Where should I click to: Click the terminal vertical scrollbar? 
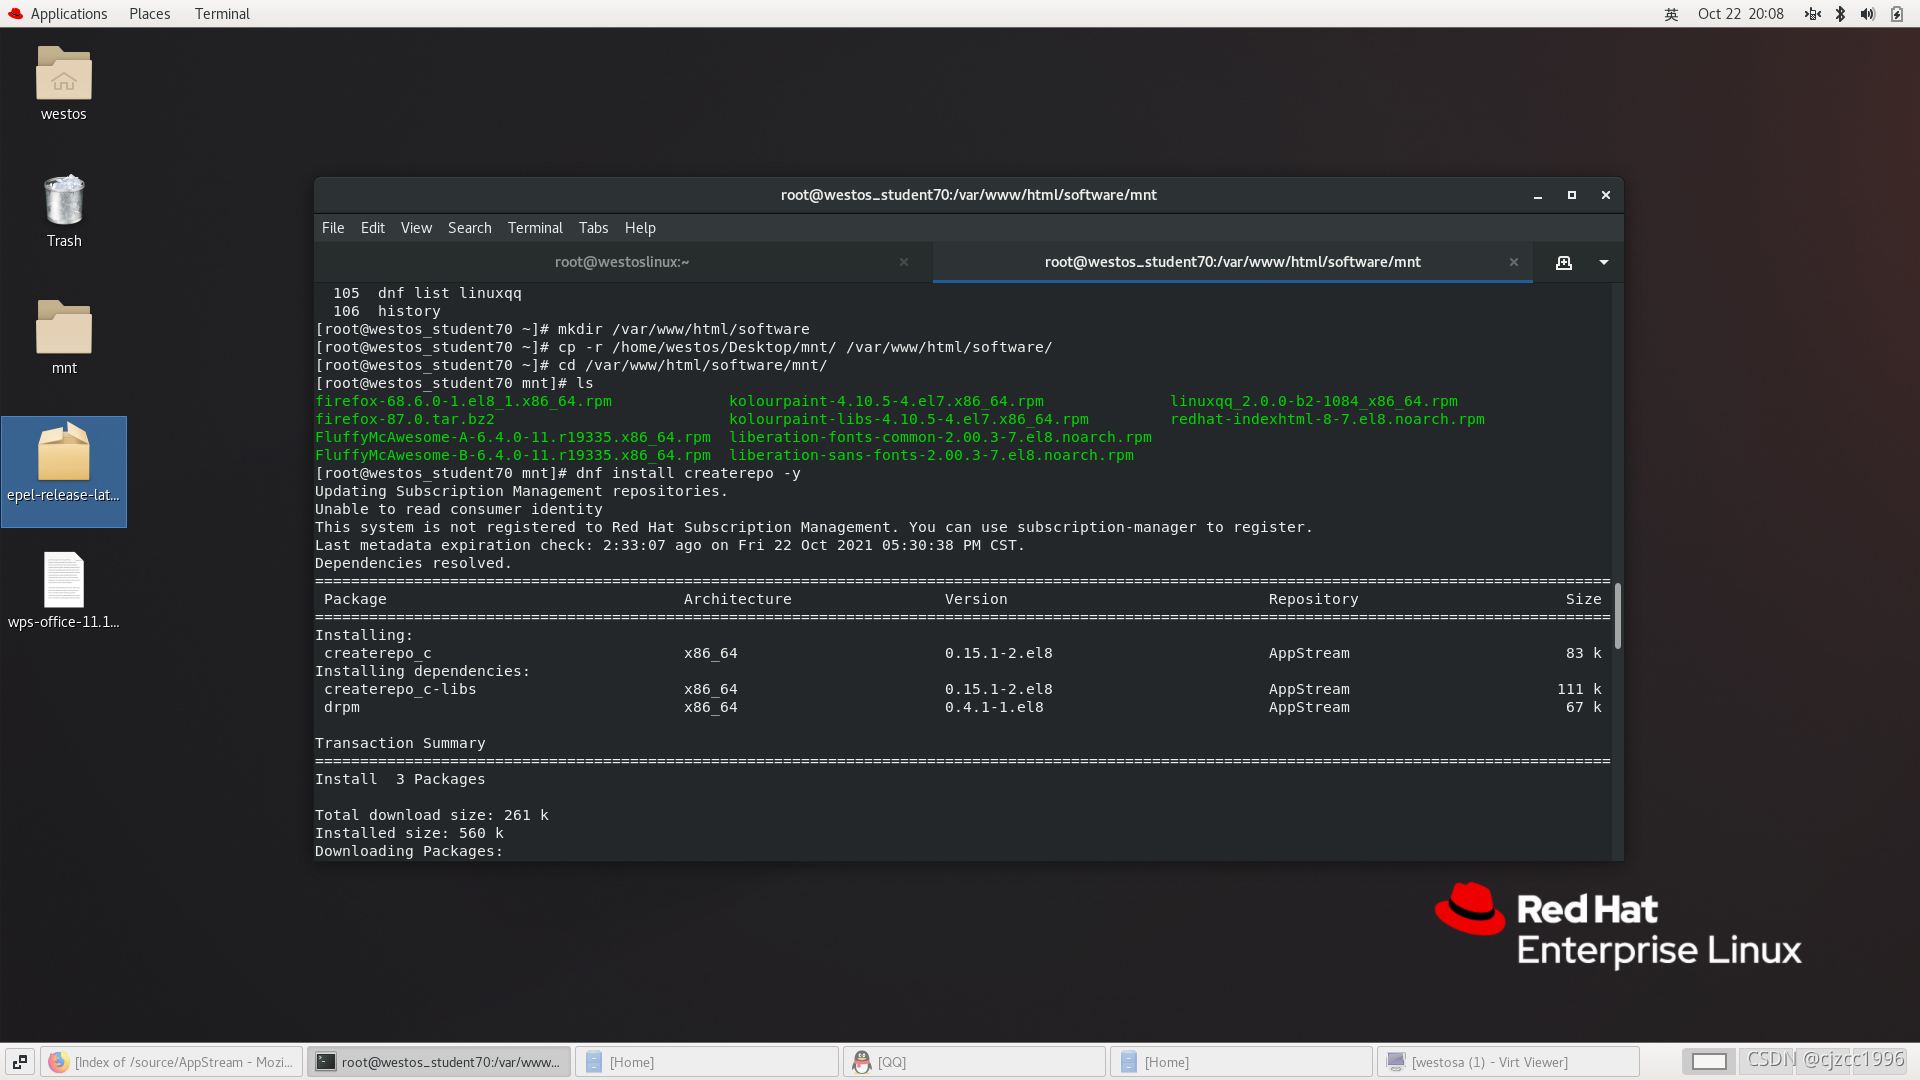pos(1617,616)
